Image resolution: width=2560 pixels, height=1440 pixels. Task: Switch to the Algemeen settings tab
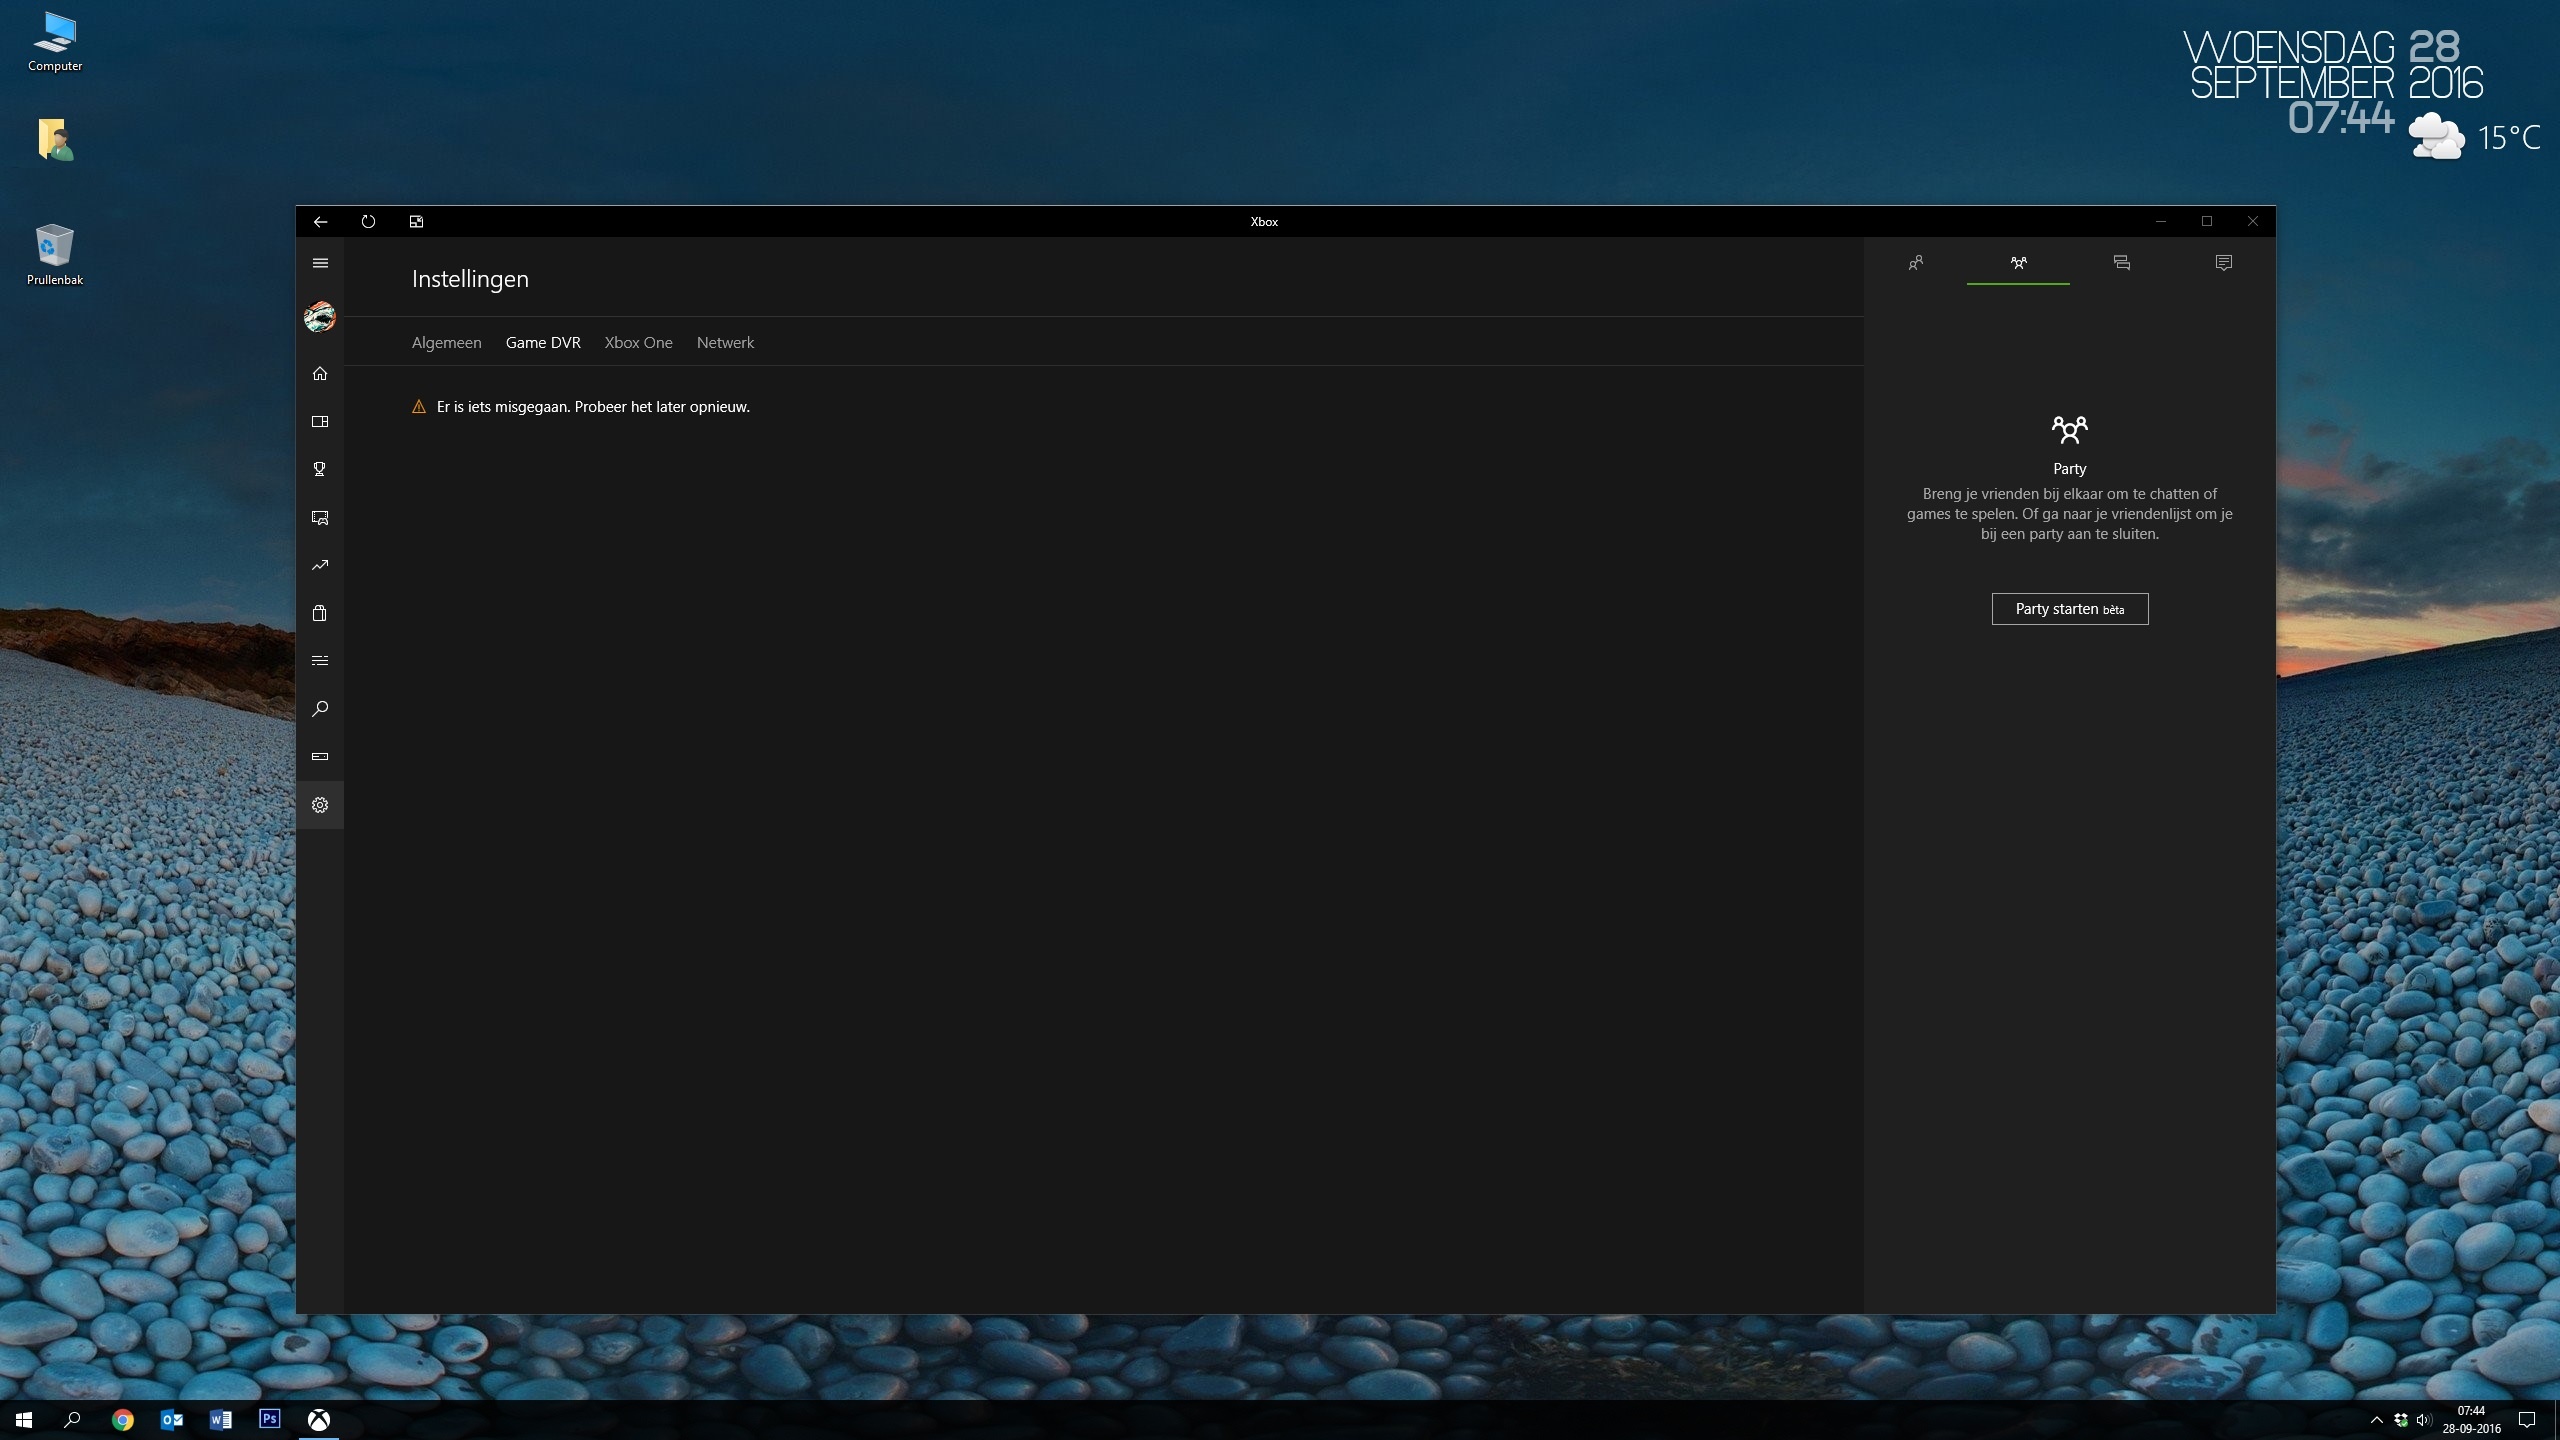pyautogui.click(x=447, y=342)
